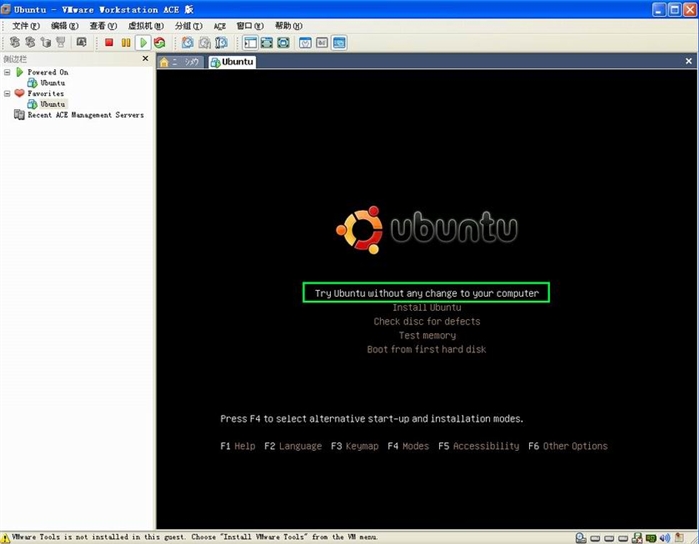
Task: Open the 窗口(W) menu
Action: click(x=250, y=26)
